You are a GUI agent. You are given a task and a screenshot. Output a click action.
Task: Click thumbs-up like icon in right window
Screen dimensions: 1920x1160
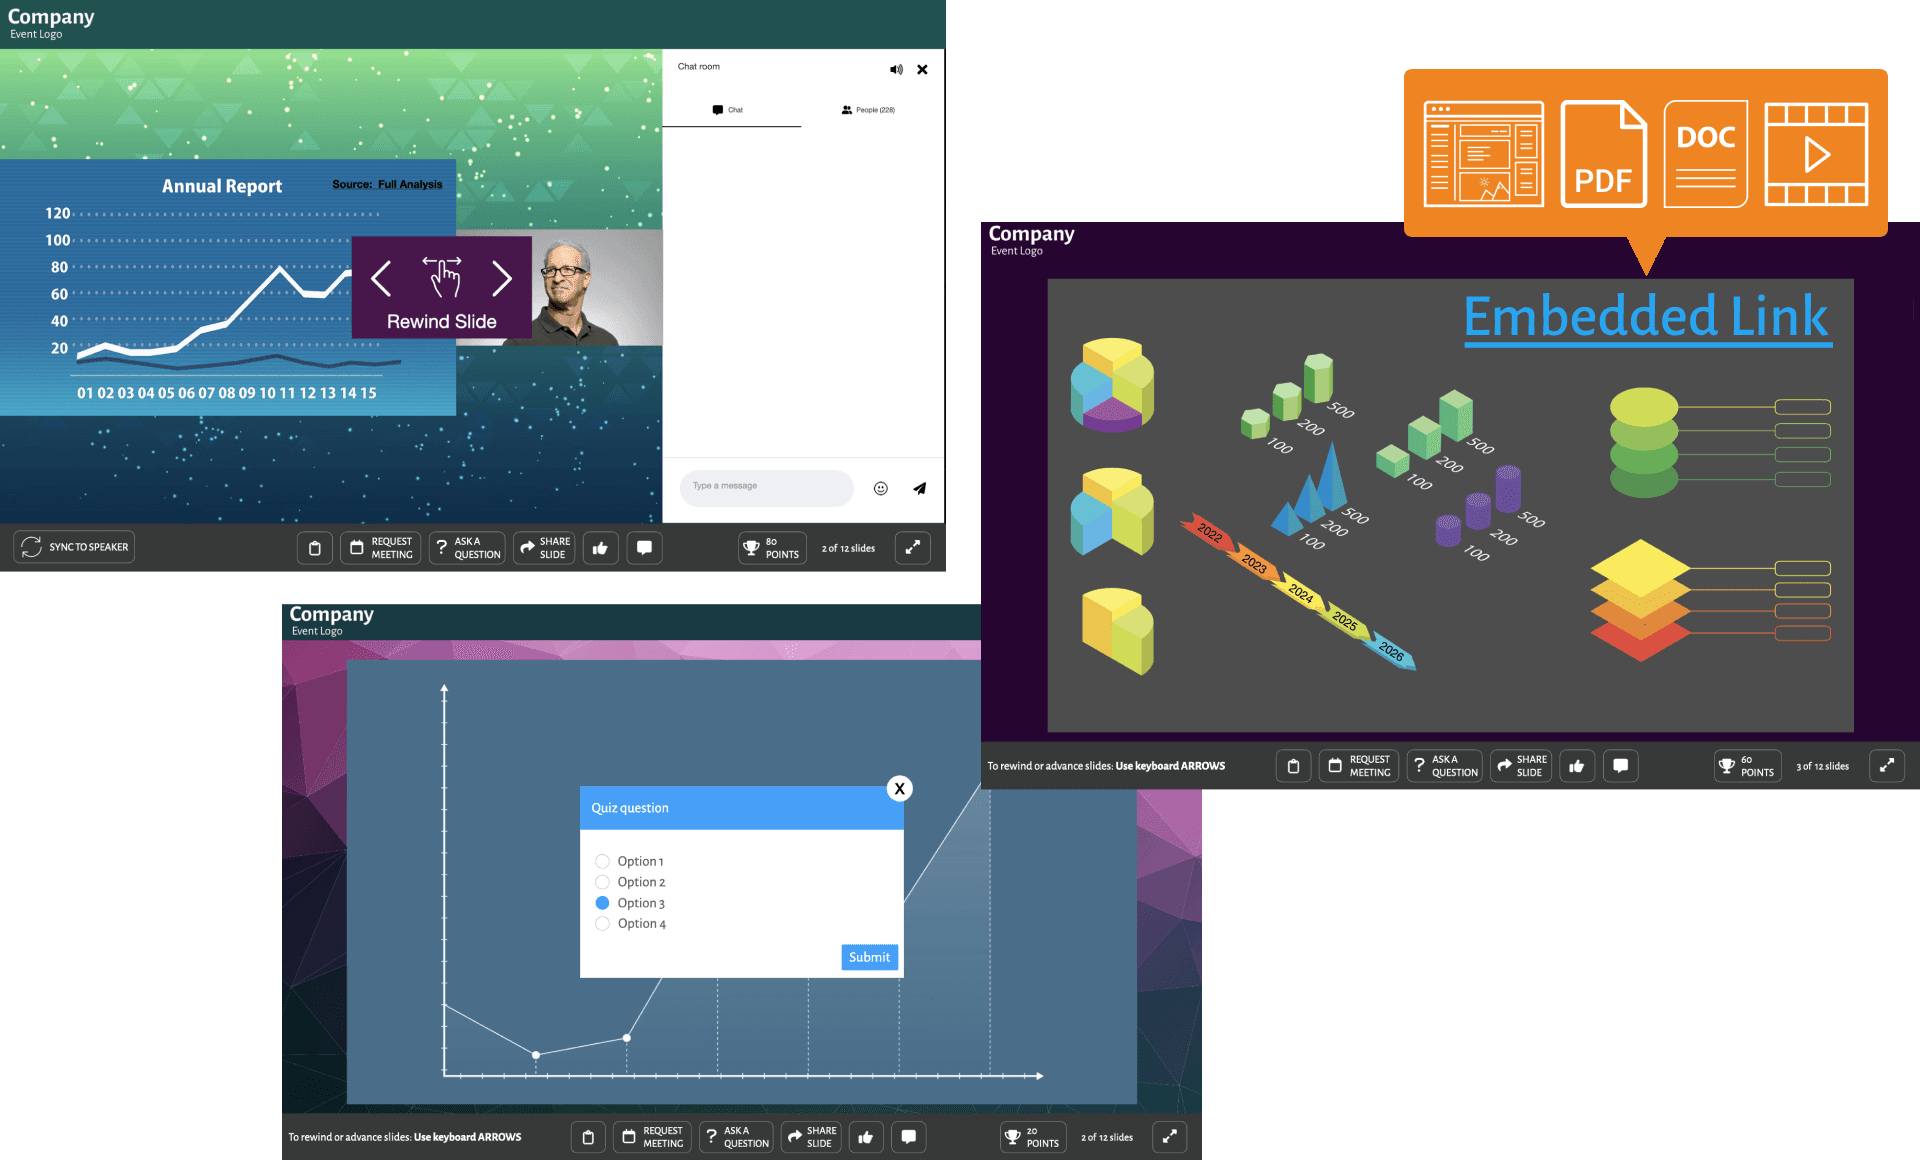[1577, 766]
